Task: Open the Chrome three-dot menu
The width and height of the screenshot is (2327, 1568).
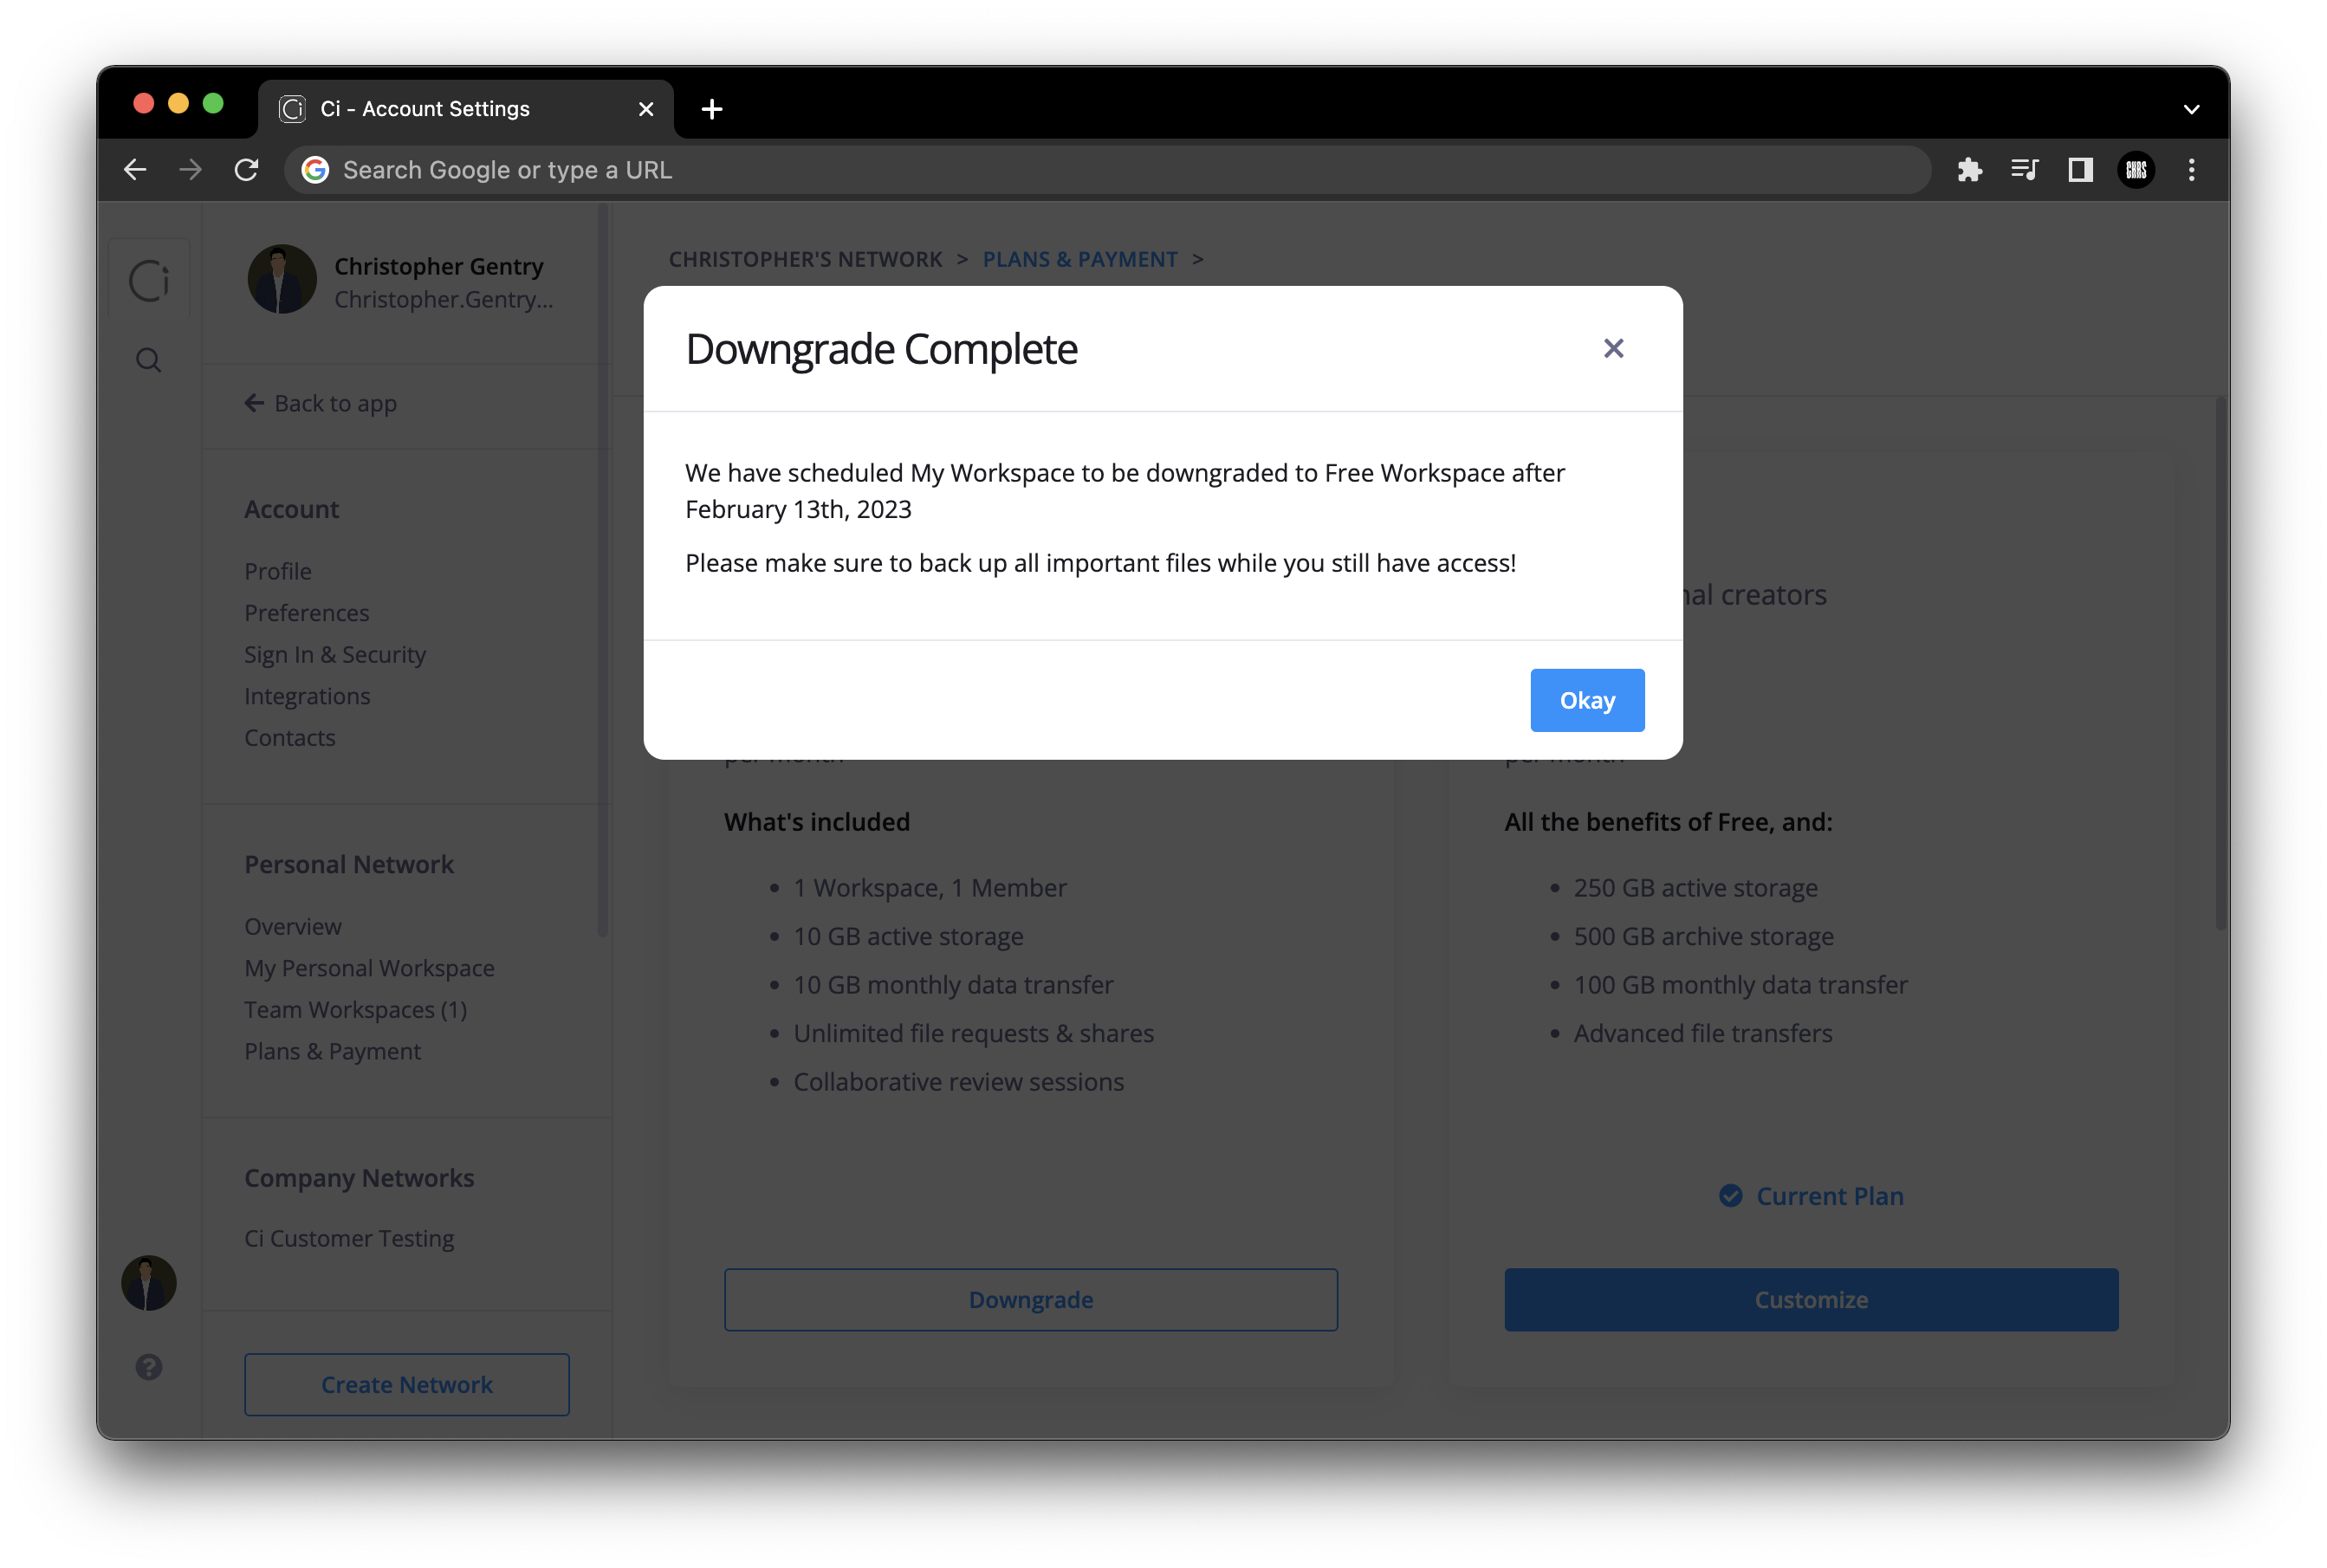Action: coord(2191,170)
